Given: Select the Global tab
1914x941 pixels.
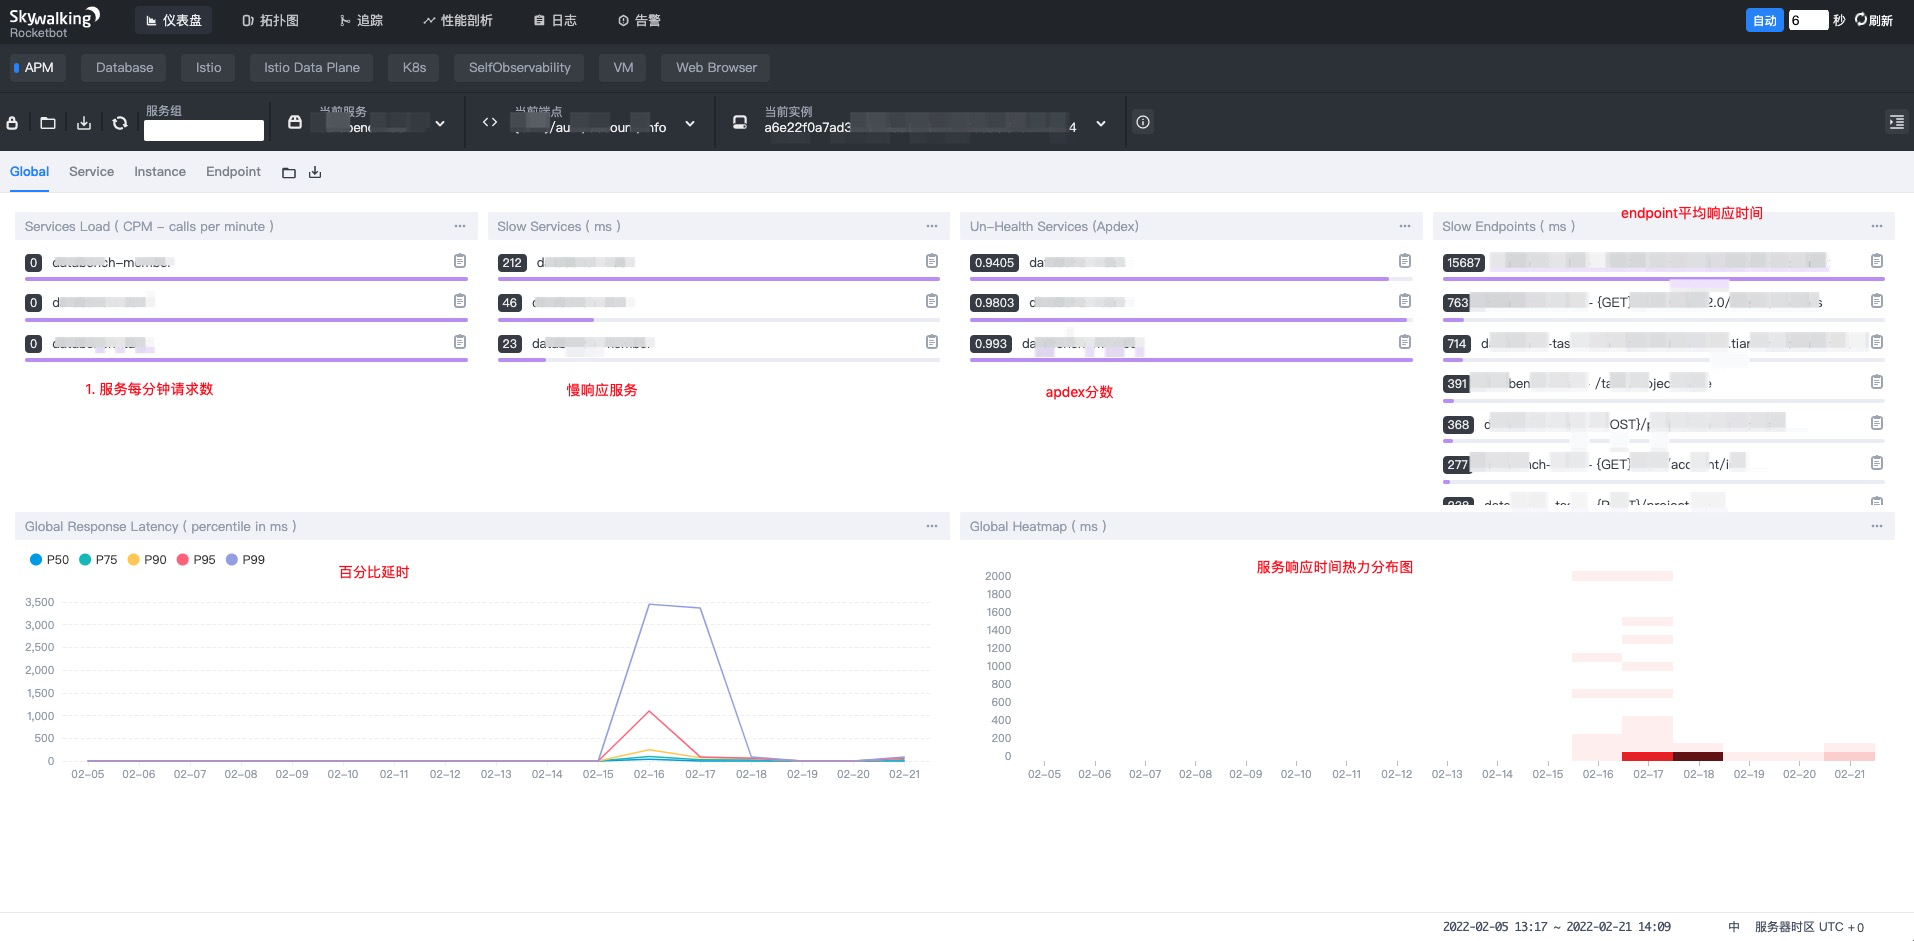Looking at the screenshot, I should click(x=29, y=172).
